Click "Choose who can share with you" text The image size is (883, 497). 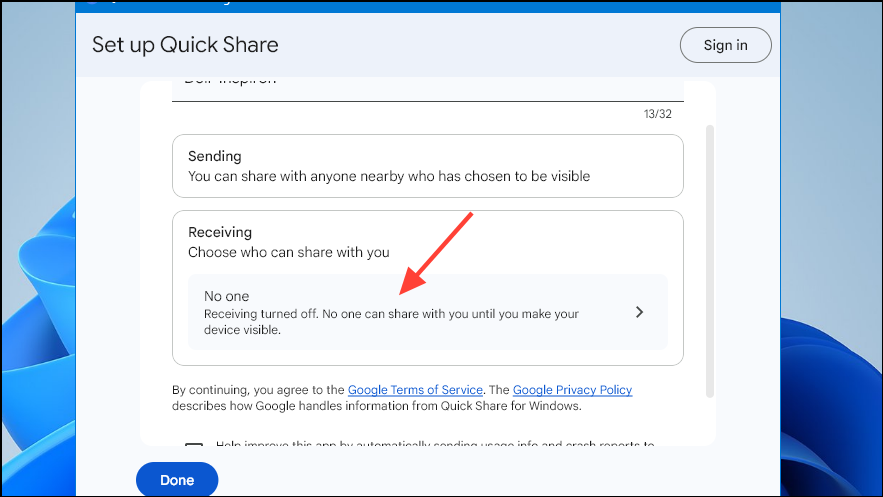point(289,252)
